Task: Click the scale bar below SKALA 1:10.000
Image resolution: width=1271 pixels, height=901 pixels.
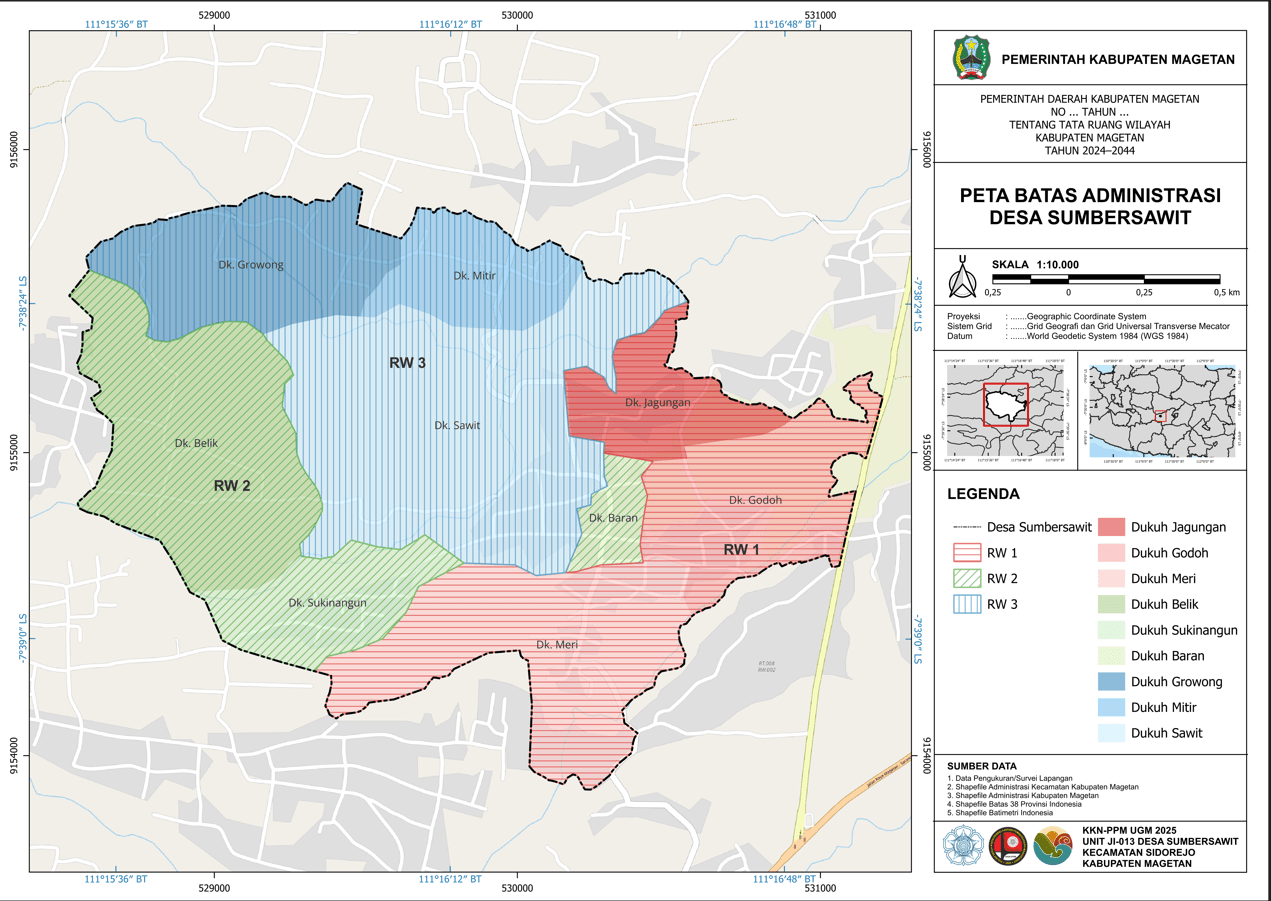Action: (1105, 278)
